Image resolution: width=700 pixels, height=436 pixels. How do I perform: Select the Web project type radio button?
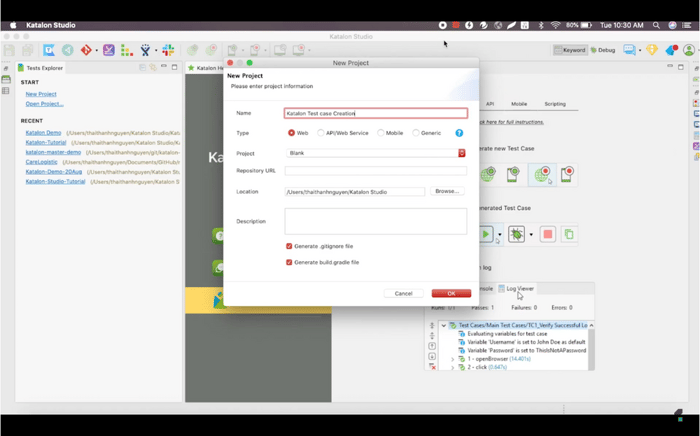pyautogui.click(x=292, y=133)
